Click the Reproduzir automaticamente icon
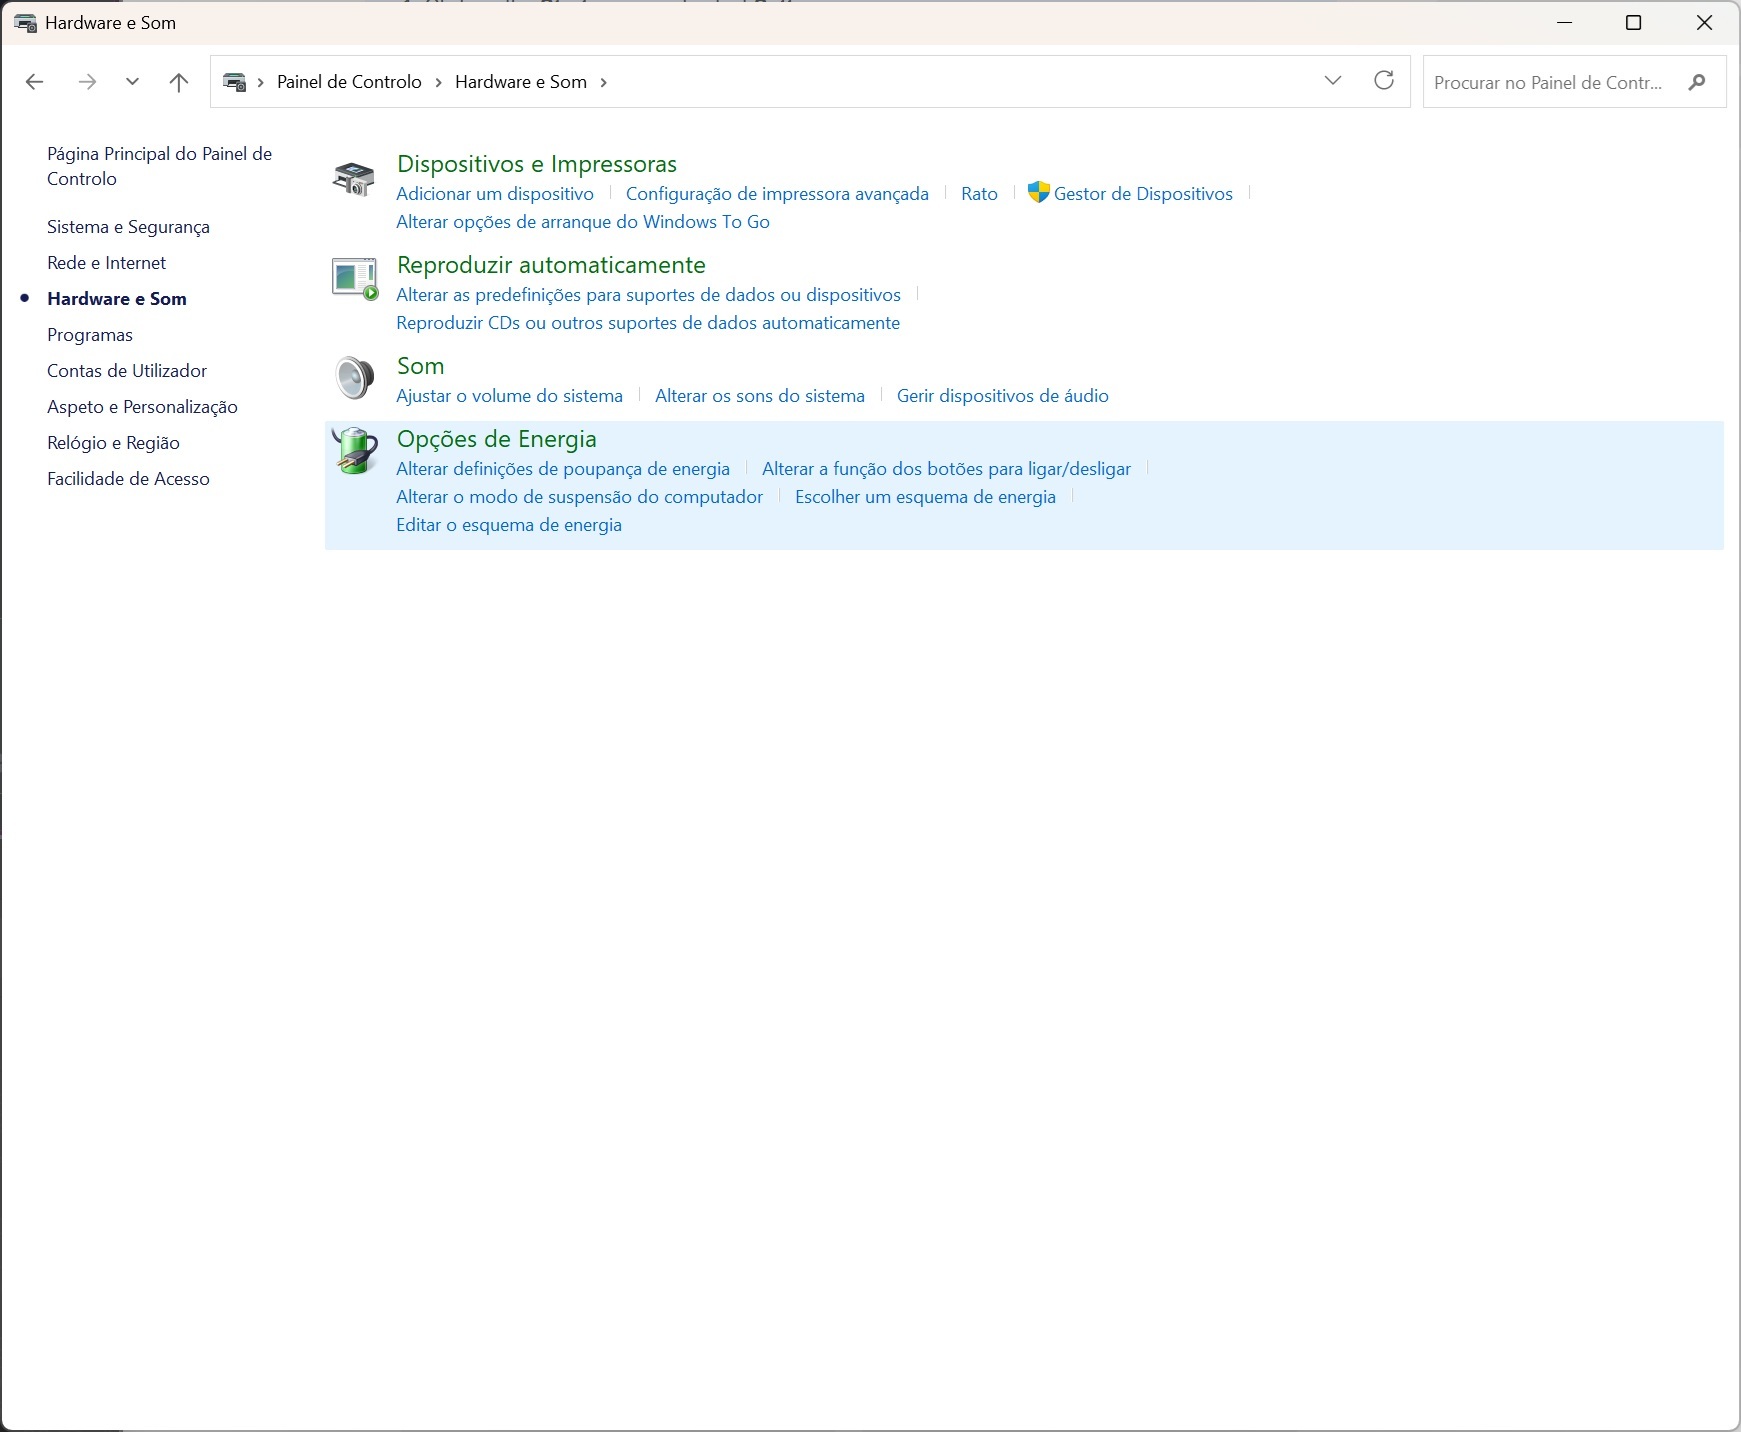Screen dimensions: 1741x1432 point(354,279)
